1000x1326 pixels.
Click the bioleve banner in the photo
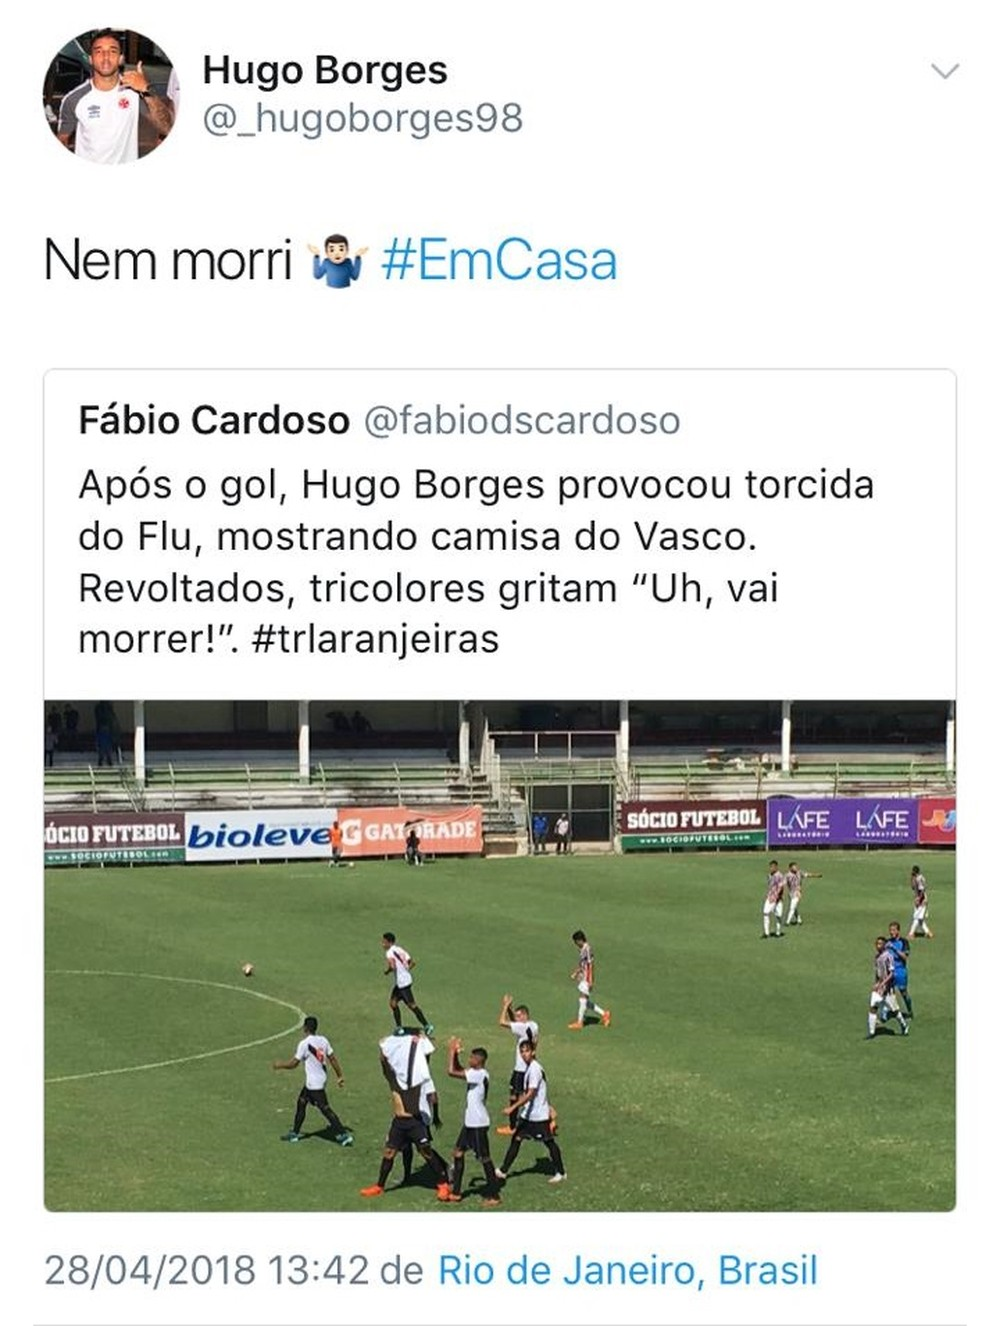(258, 835)
